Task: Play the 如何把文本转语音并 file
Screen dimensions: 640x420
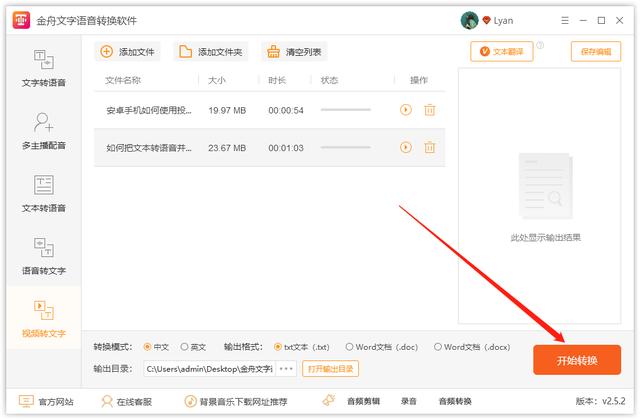Action: pyautogui.click(x=405, y=147)
